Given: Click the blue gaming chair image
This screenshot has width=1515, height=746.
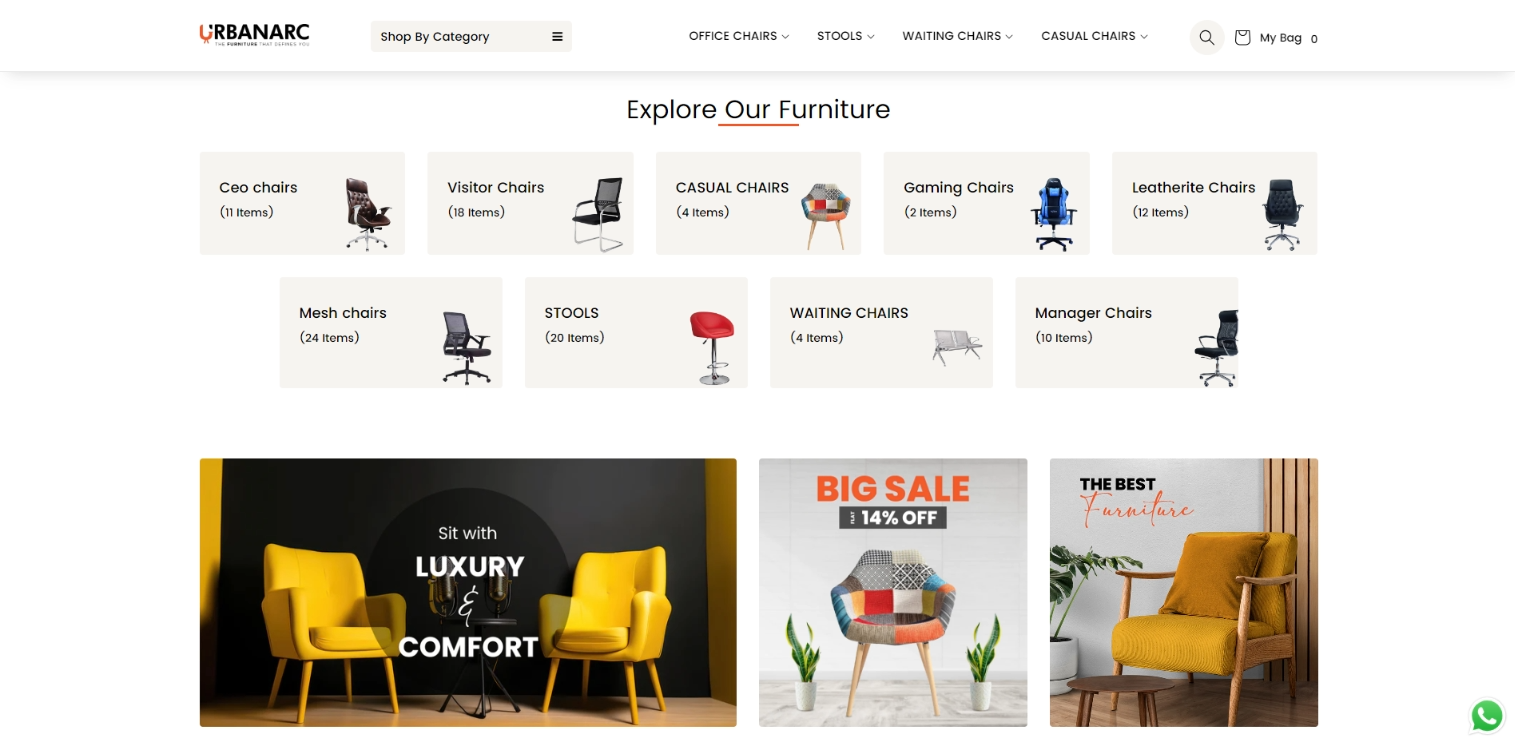Looking at the screenshot, I should click(x=1053, y=214).
